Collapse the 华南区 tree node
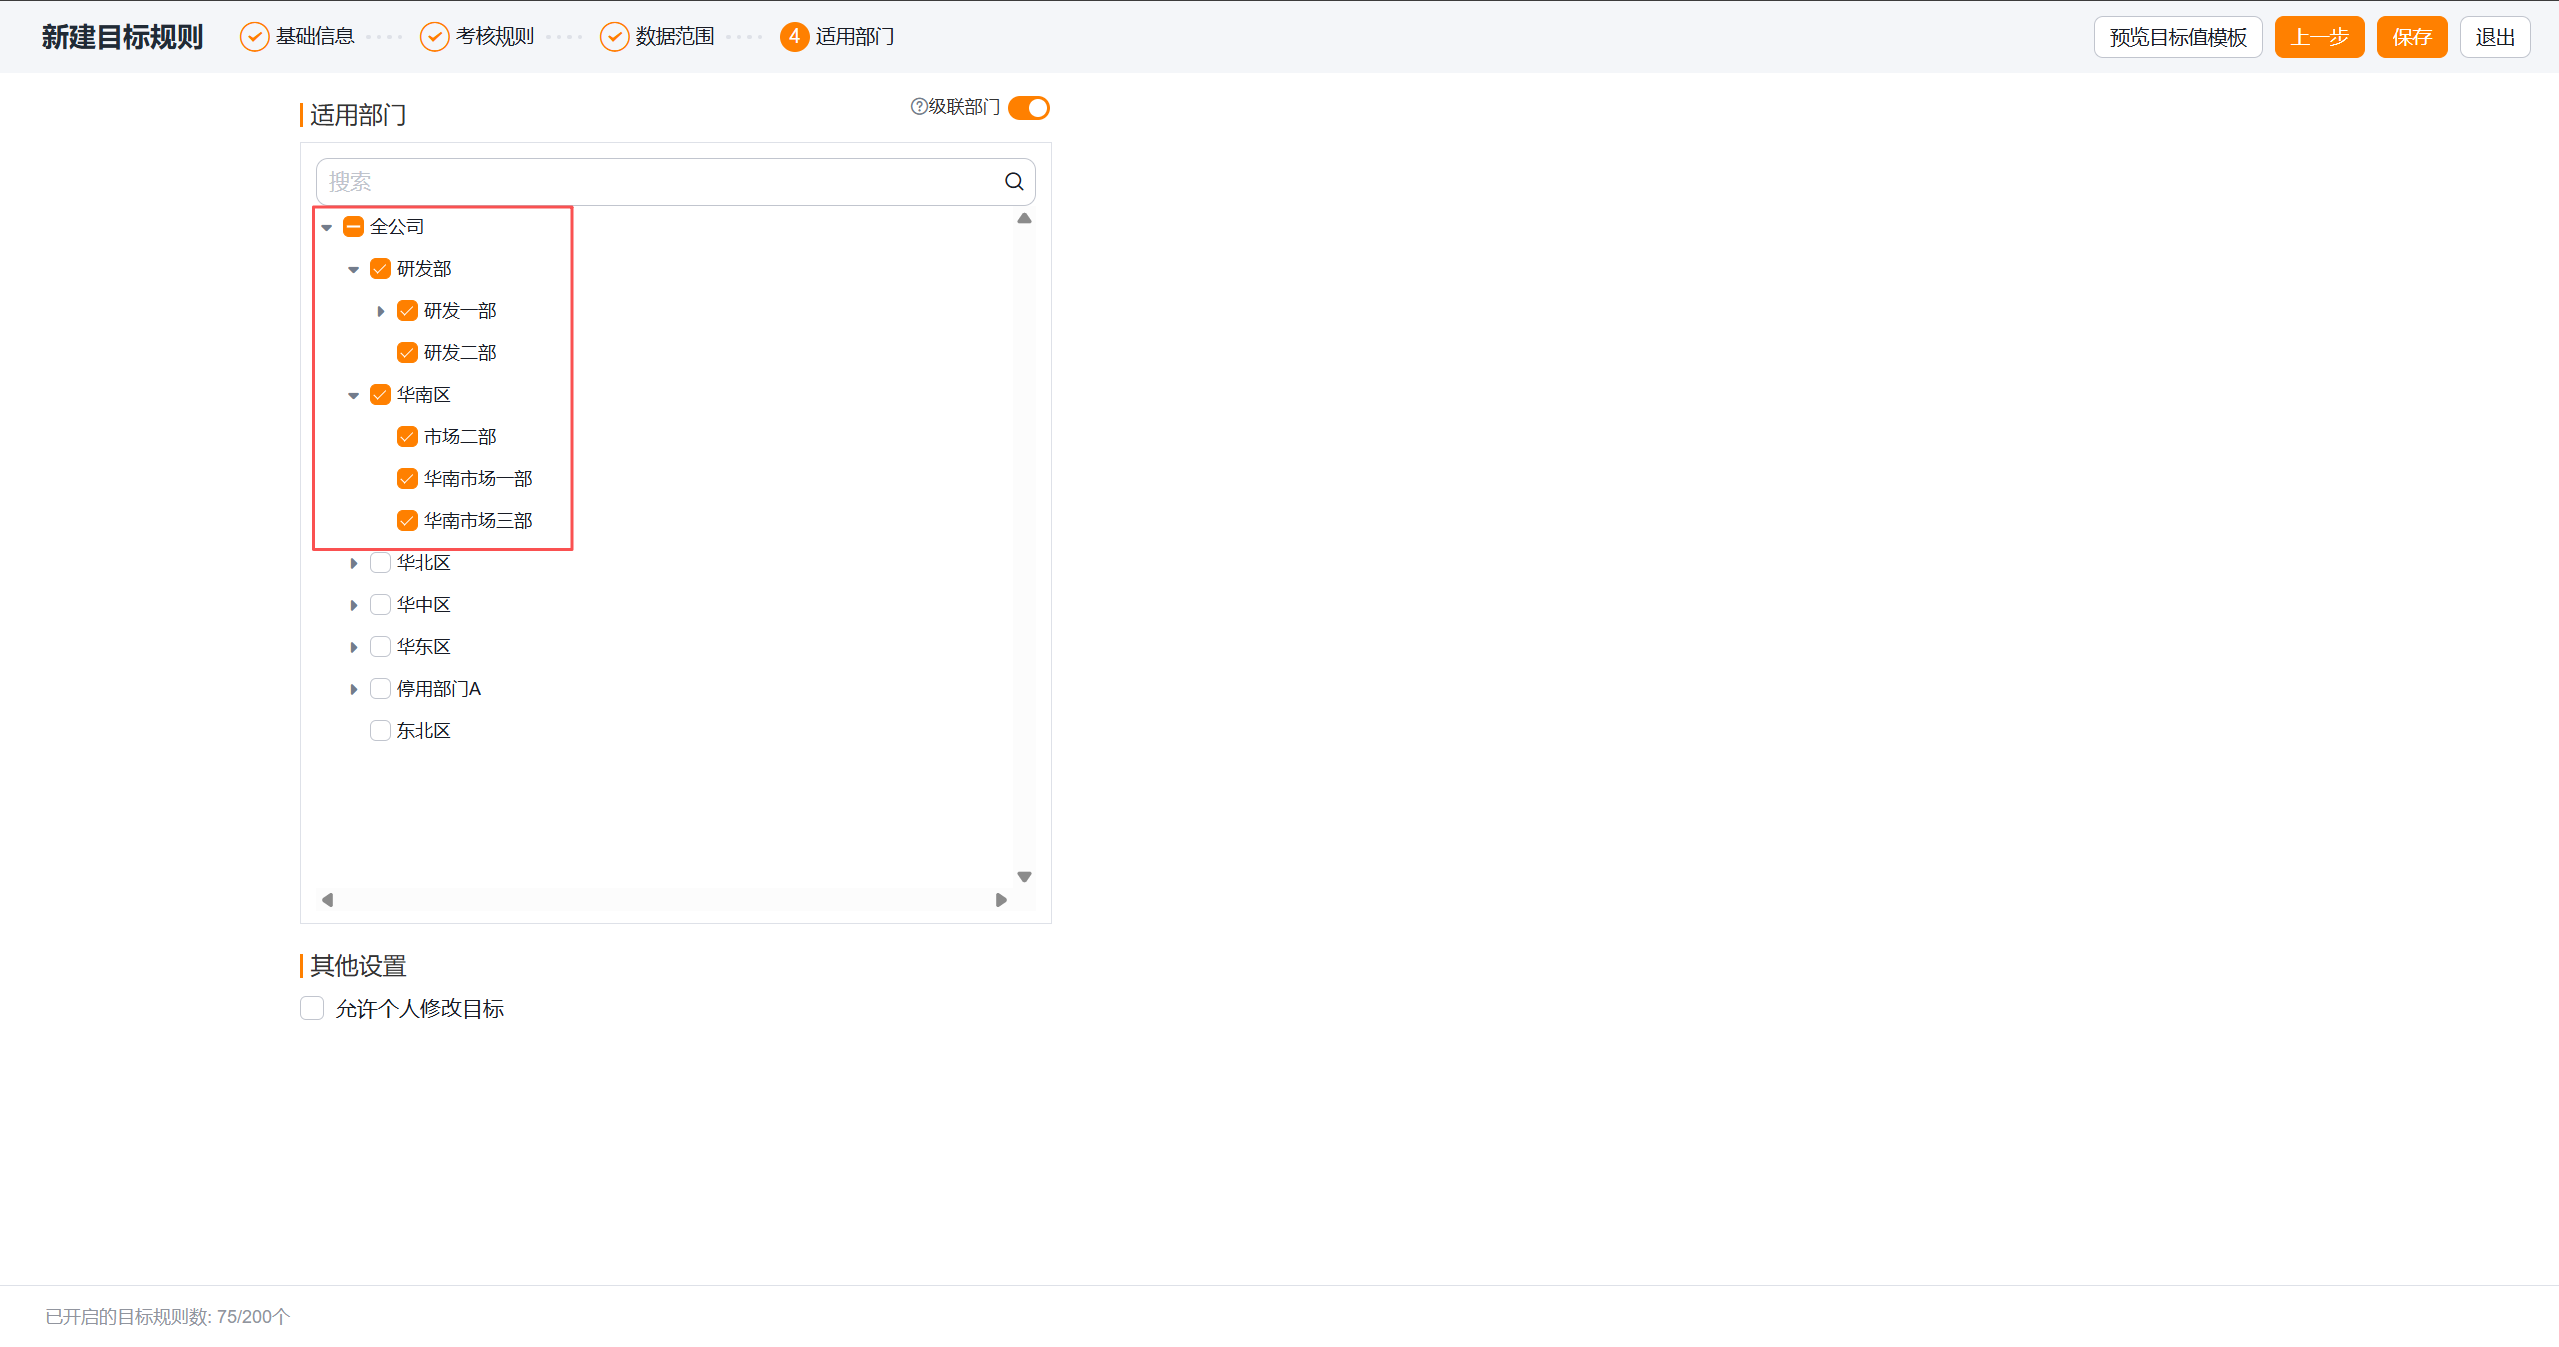This screenshot has width=2559, height=1347. click(x=354, y=396)
